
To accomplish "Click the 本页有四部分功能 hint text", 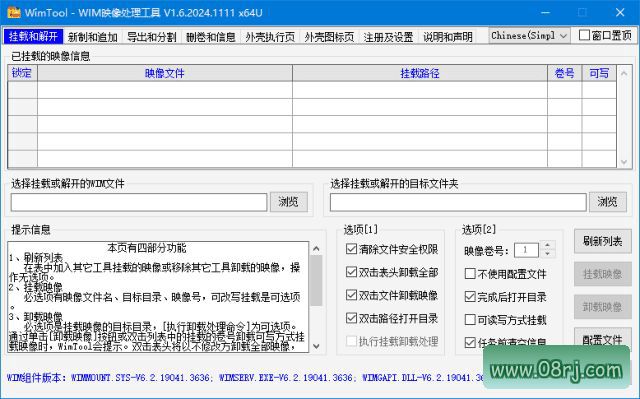I will (x=147, y=248).
